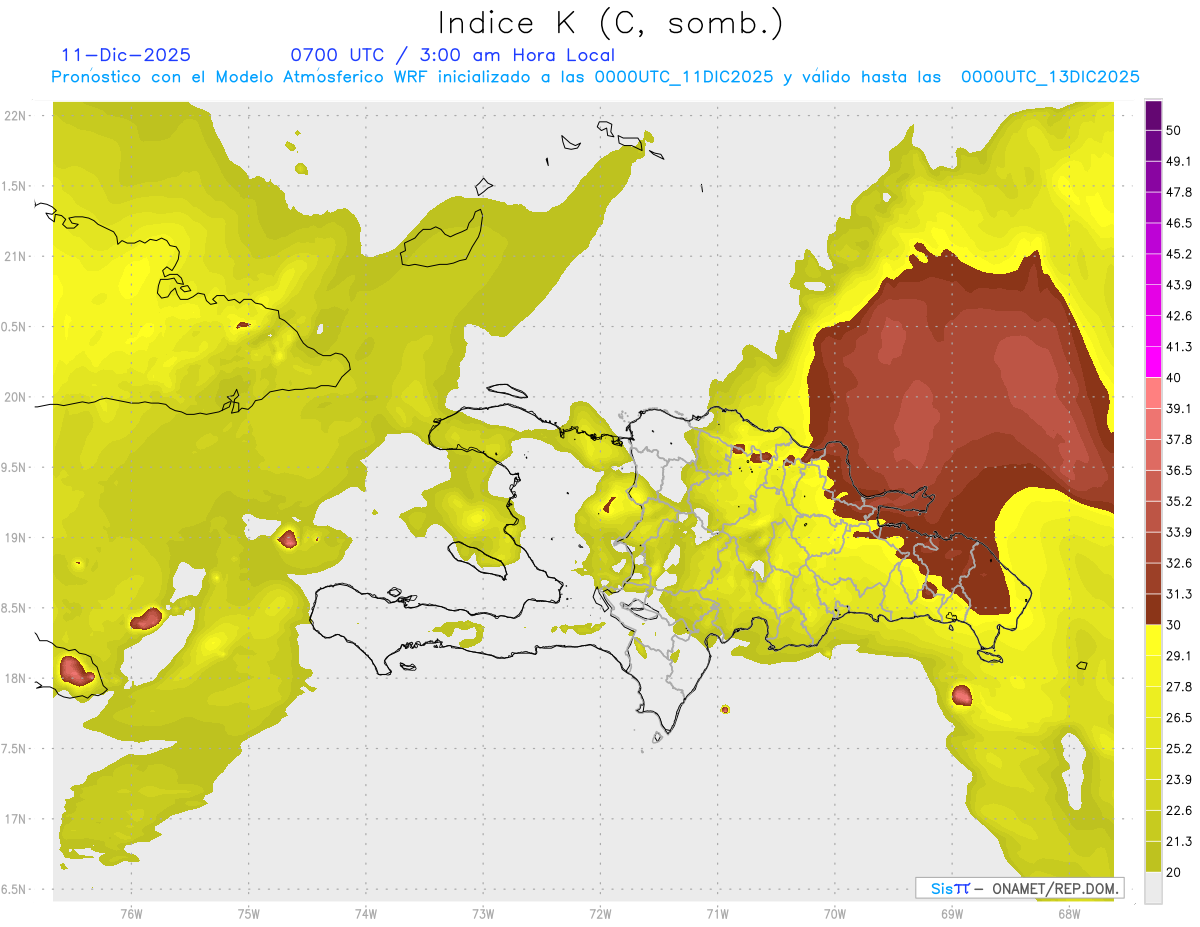This screenshot has height=927, width=1200.
Task: Select the bright yellow color bar segment between 29.1 and 30
Action: [1153, 641]
